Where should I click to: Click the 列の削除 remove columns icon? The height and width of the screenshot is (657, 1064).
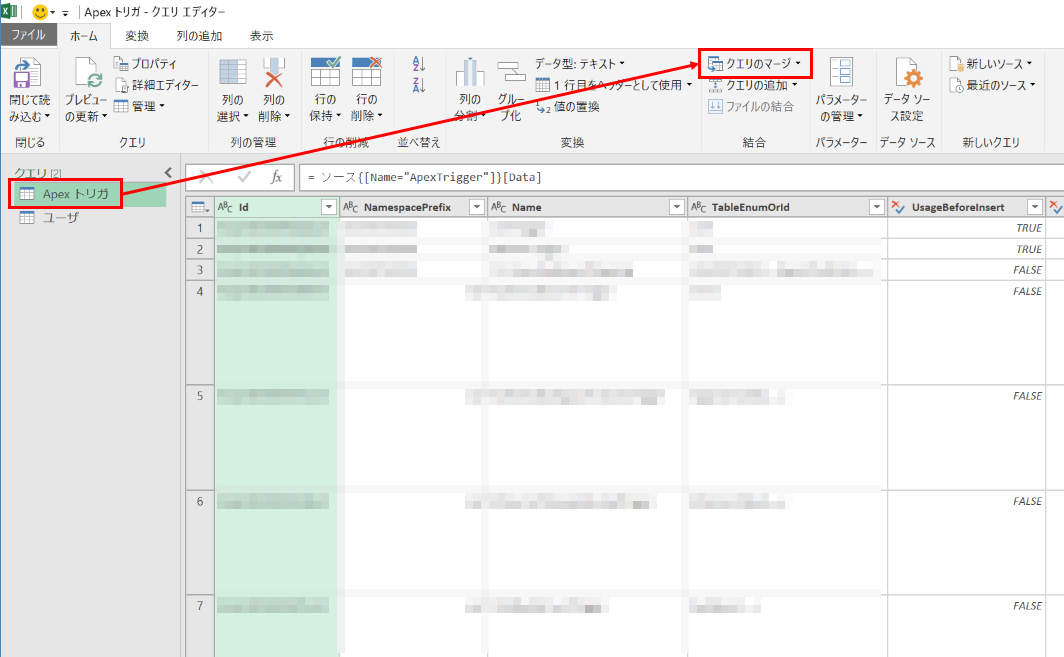[x=273, y=73]
